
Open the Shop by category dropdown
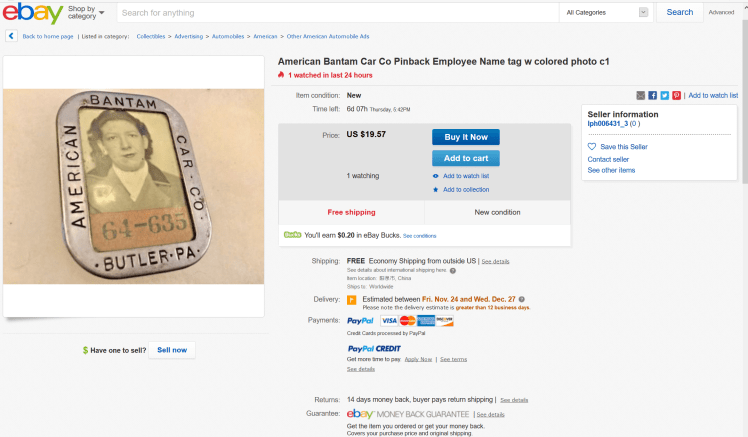87,13
